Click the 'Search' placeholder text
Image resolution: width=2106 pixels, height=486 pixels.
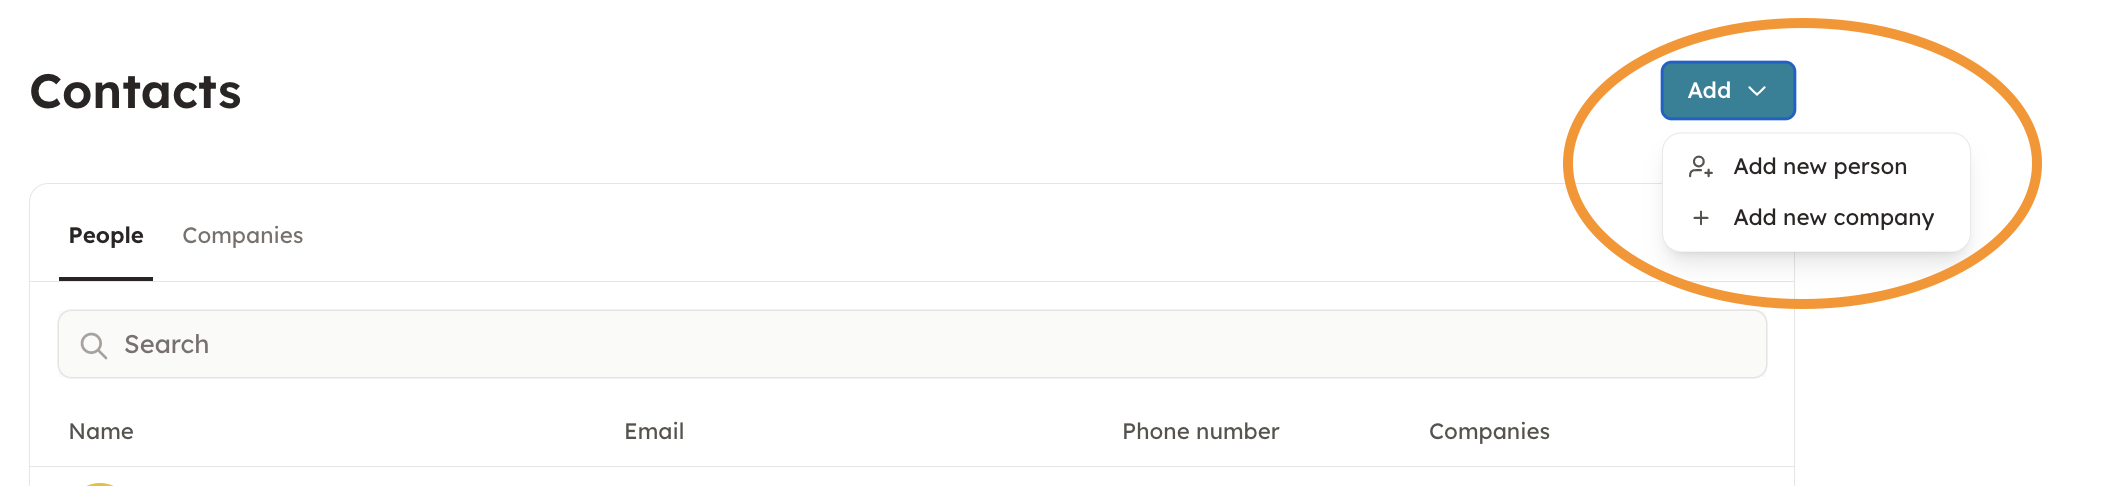167,345
